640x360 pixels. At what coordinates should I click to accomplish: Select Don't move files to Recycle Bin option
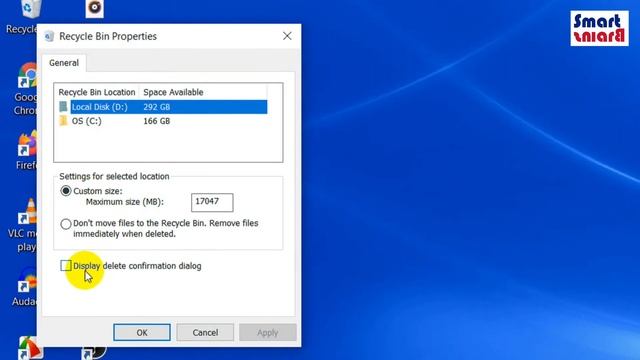(66, 224)
